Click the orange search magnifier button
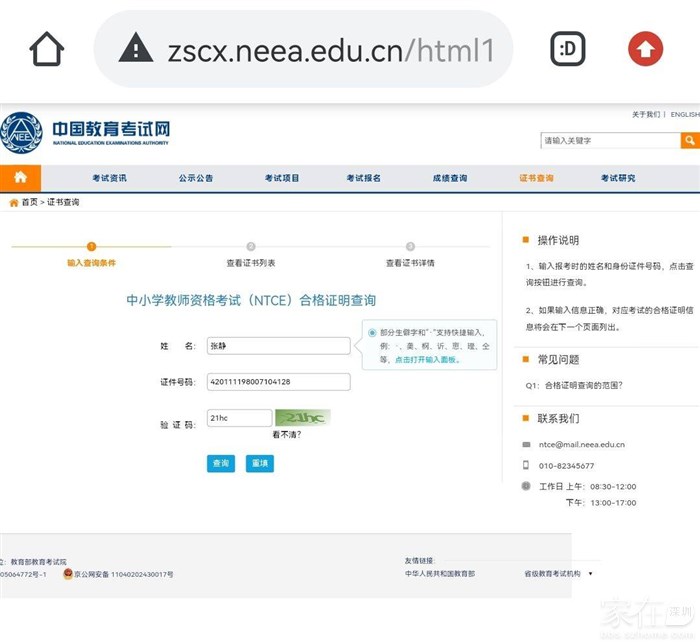Viewport: 700px width, 642px height. tap(689, 141)
